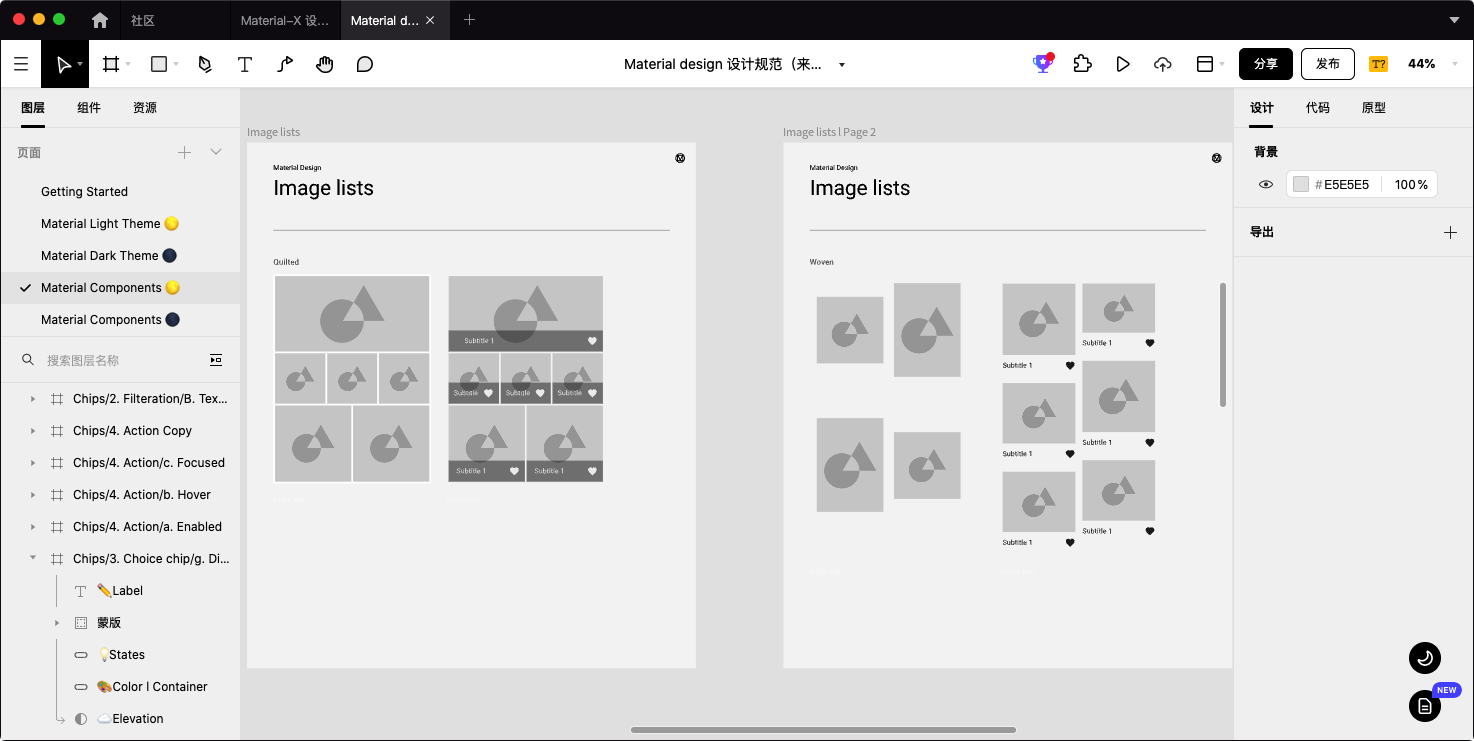
Task: Click the vertical canvas scrollbar
Action: click(x=1223, y=344)
